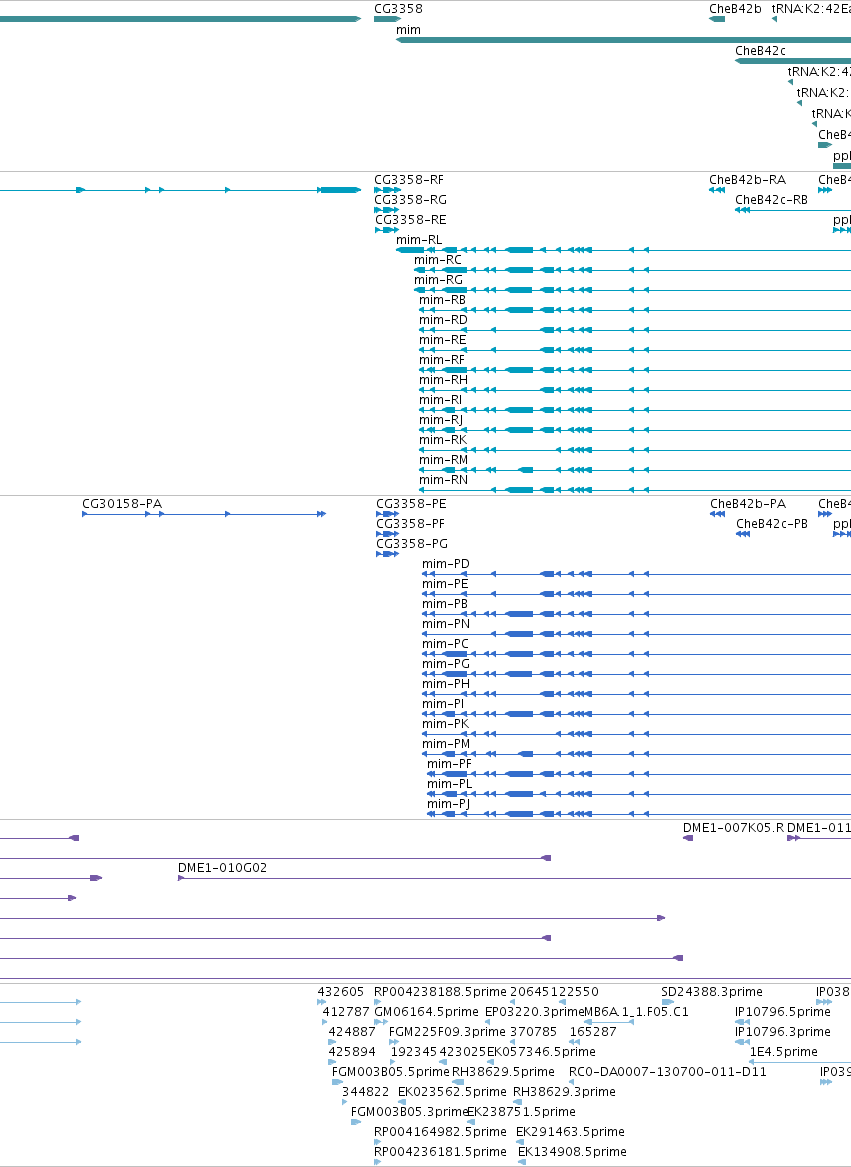Viewport: 851px width, 1167px height.
Task: Select protein mim-PN
Action: 445,625
